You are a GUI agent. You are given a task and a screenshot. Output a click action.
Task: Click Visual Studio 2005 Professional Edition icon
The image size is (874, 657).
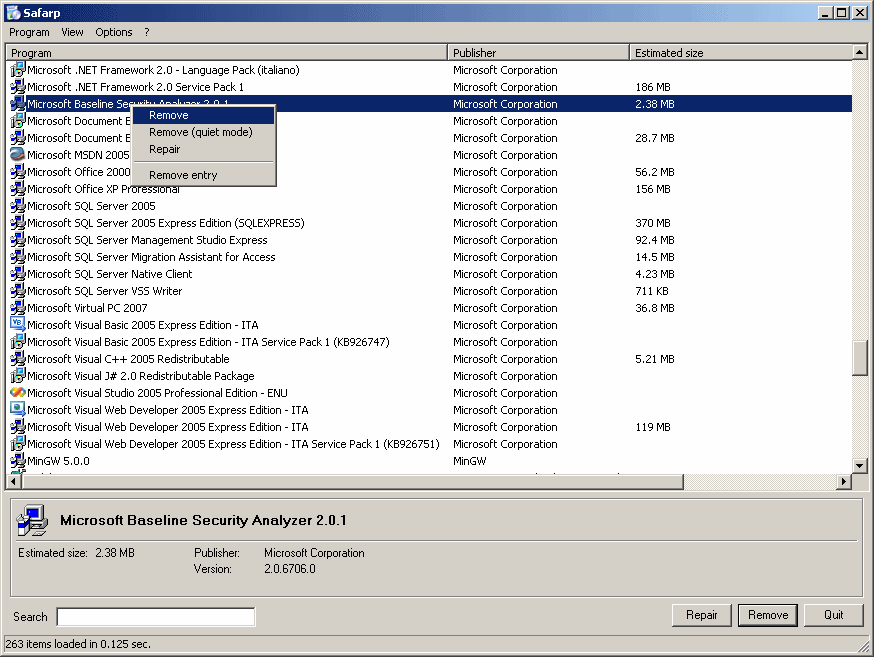[x=18, y=392]
